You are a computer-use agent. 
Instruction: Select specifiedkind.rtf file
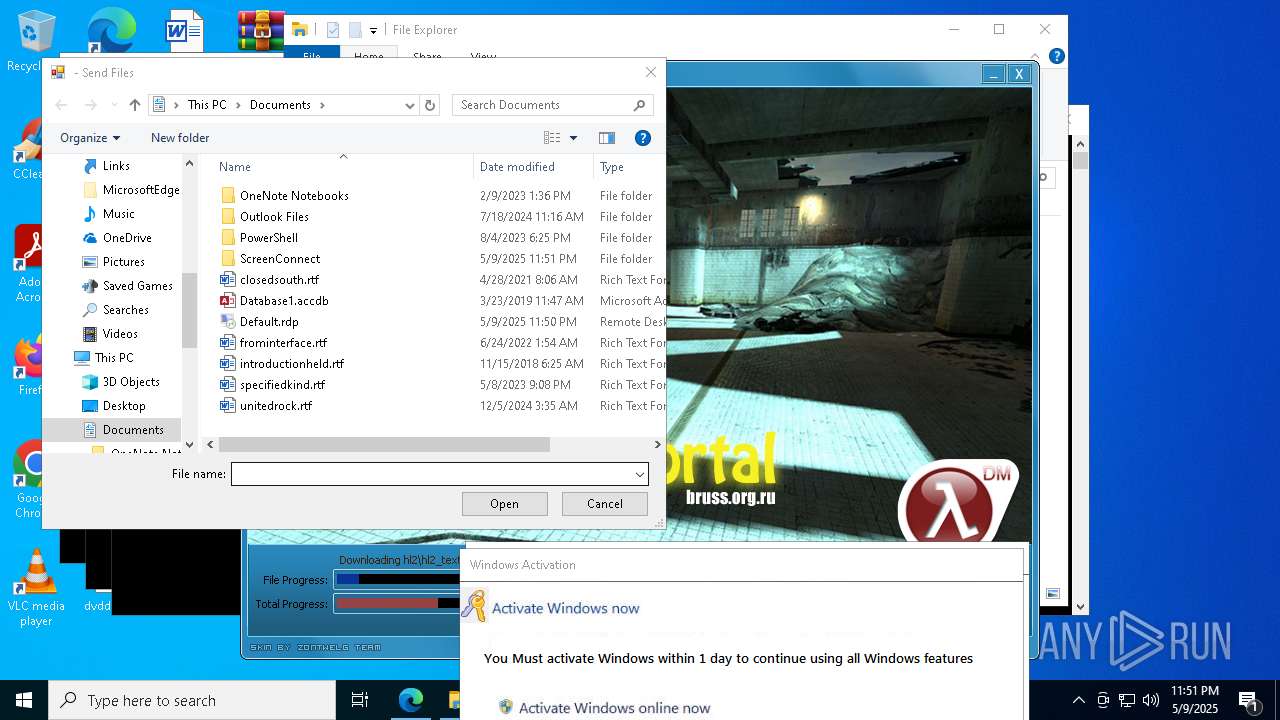[282, 385]
